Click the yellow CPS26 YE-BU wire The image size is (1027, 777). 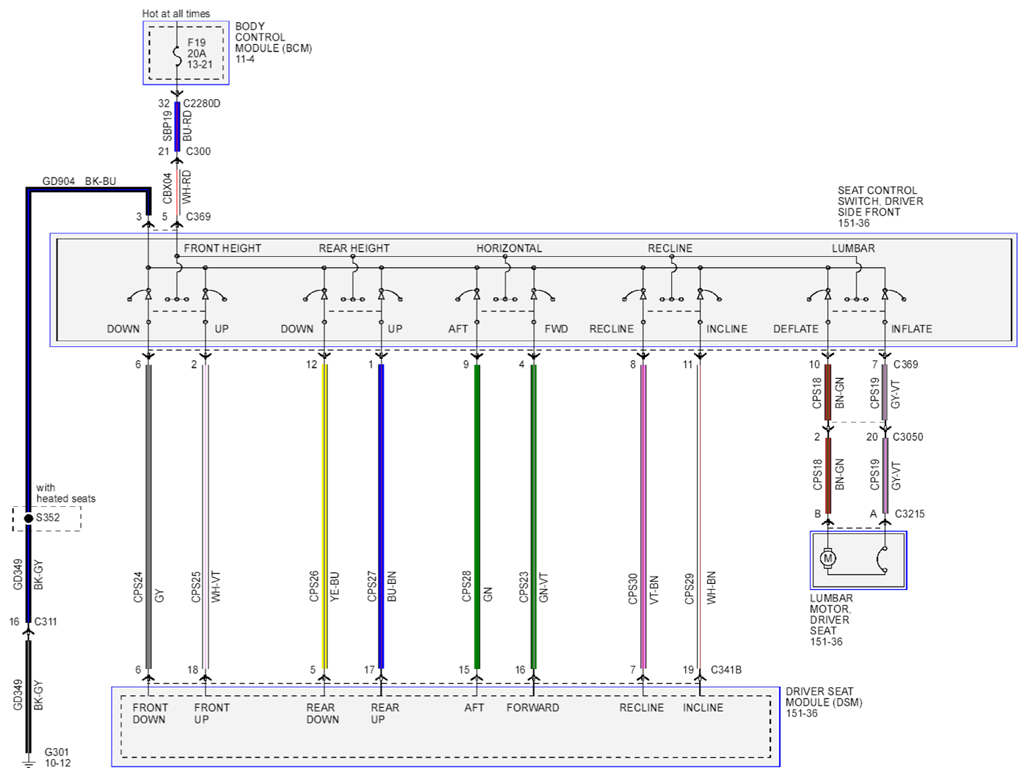pyautogui.click(x=324, y=516)
